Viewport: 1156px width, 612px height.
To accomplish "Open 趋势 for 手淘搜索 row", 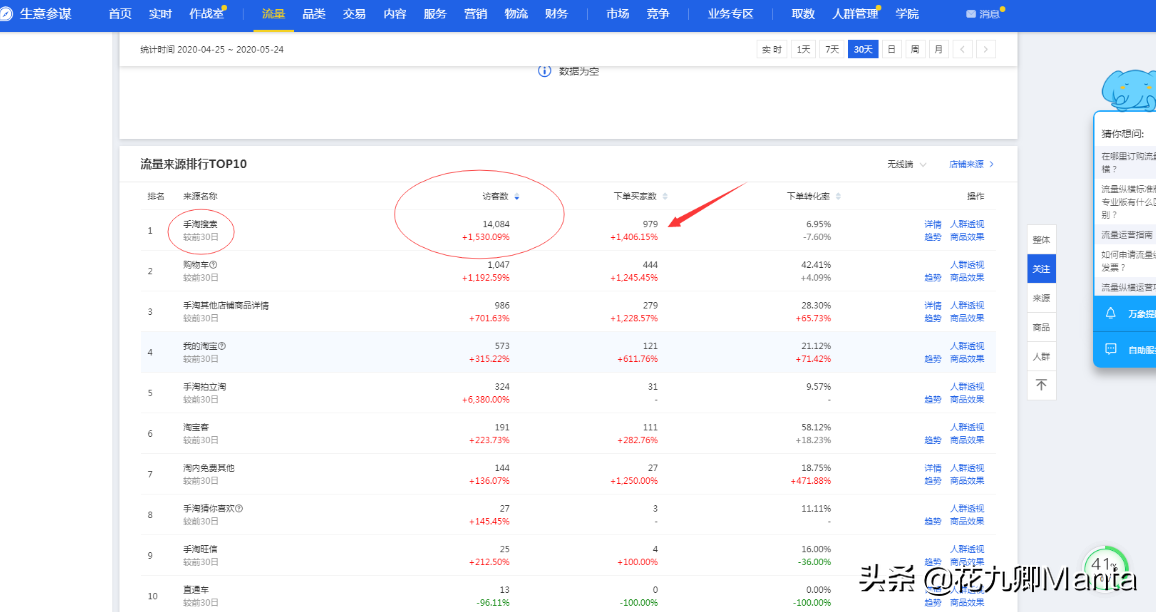I will 933,237.
